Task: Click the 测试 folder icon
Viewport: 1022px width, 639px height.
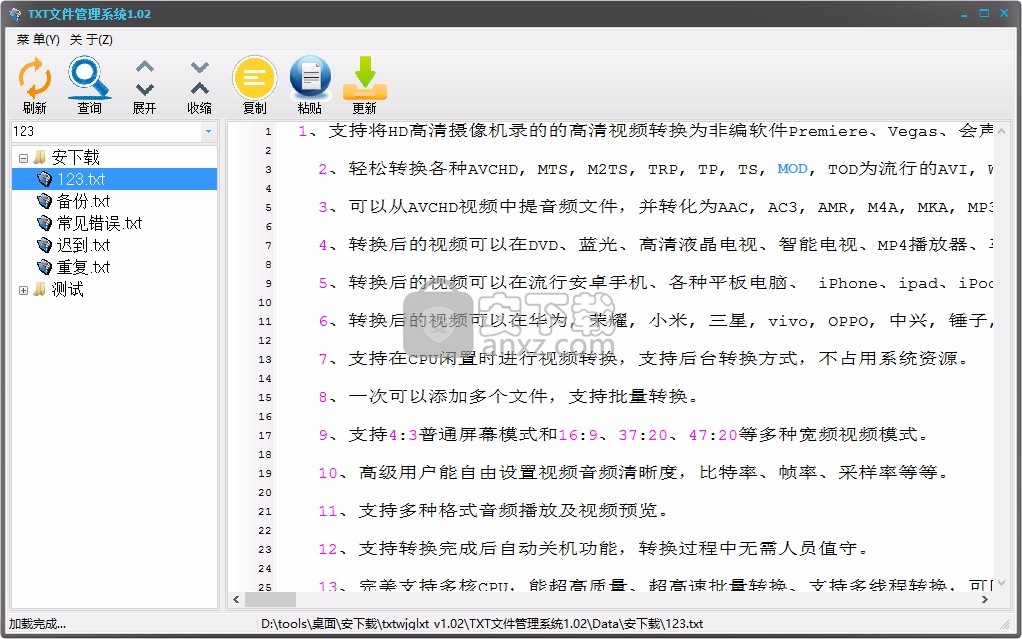Action: tap(40, 290)
